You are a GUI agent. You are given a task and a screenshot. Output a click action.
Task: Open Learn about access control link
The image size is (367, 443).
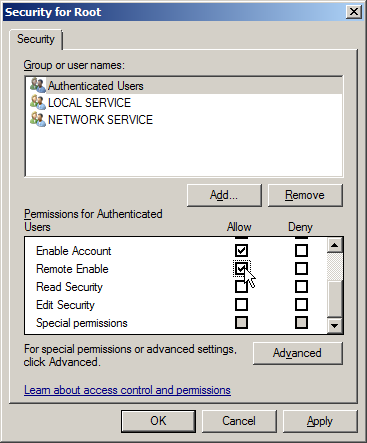127,390
